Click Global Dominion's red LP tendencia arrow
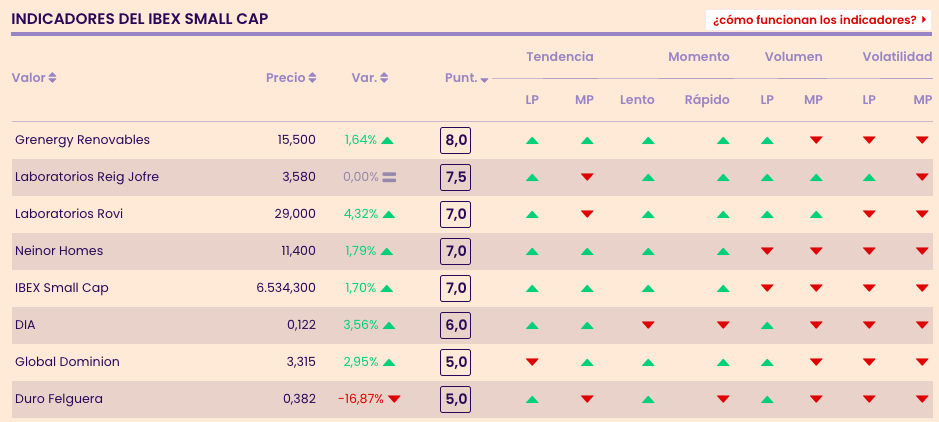Screen dimensions: 939x422 click(x=532, y=362)
